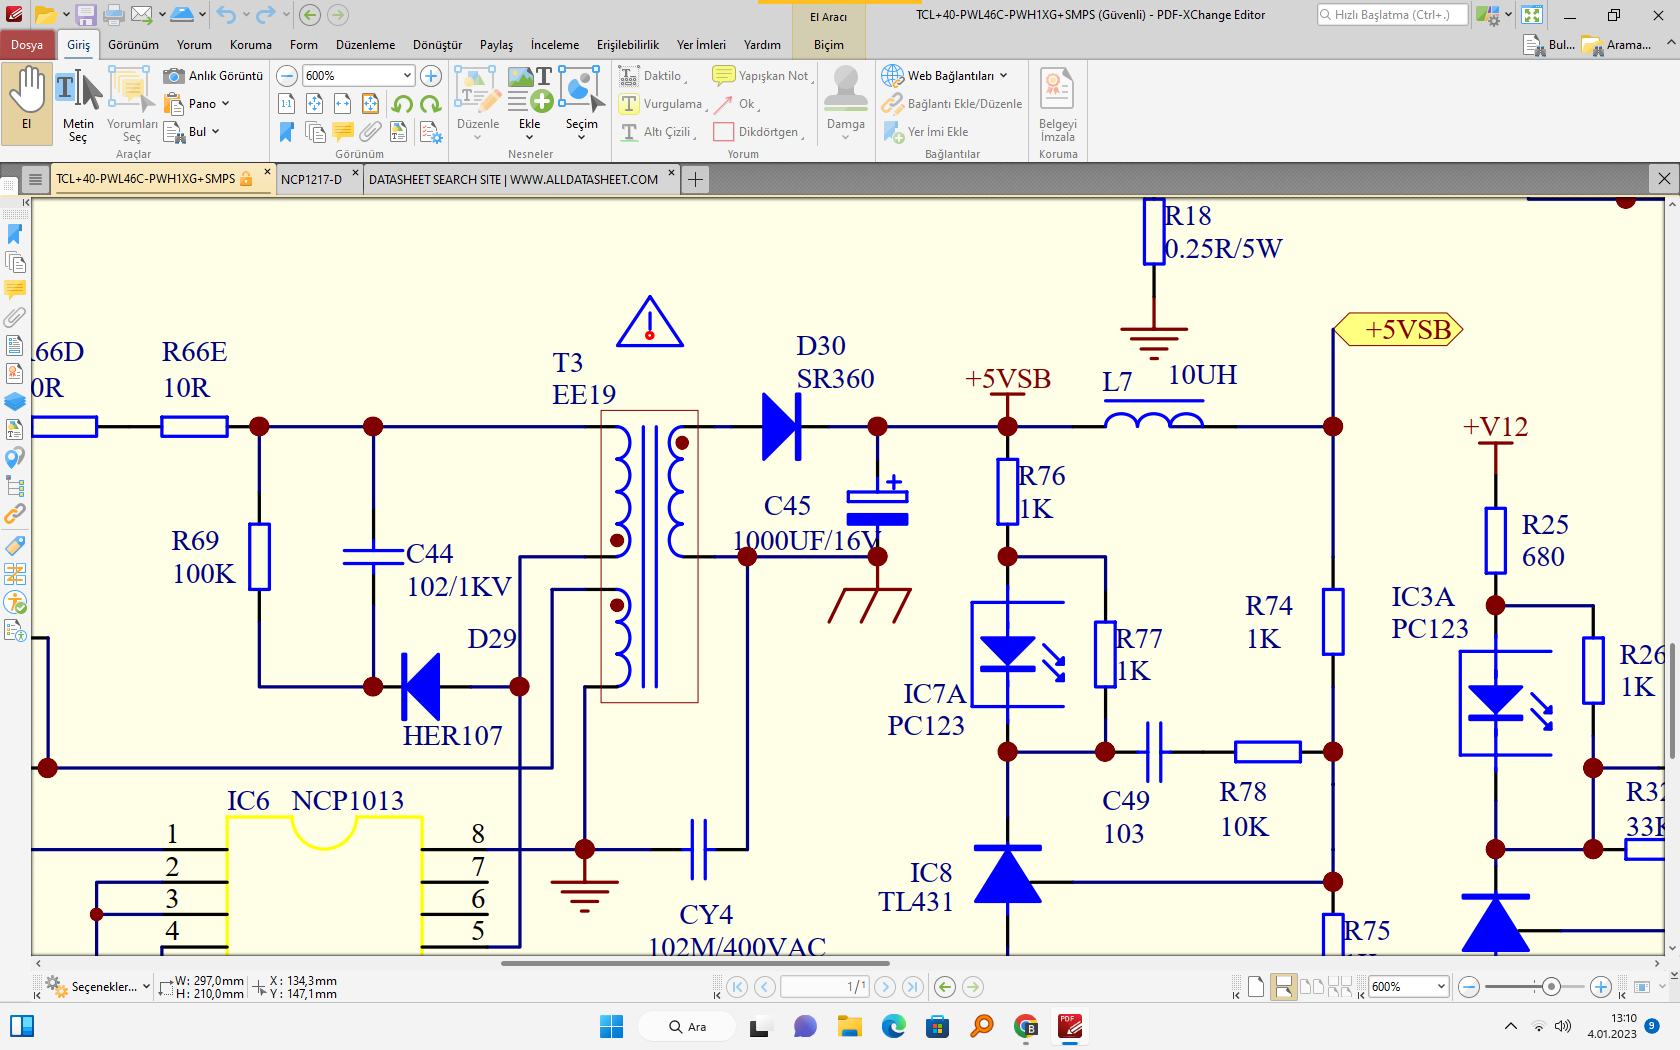Expand the Web Bağlantıları dropdown
Viewport: 1680px width, 1050px height.
[945, 76]
